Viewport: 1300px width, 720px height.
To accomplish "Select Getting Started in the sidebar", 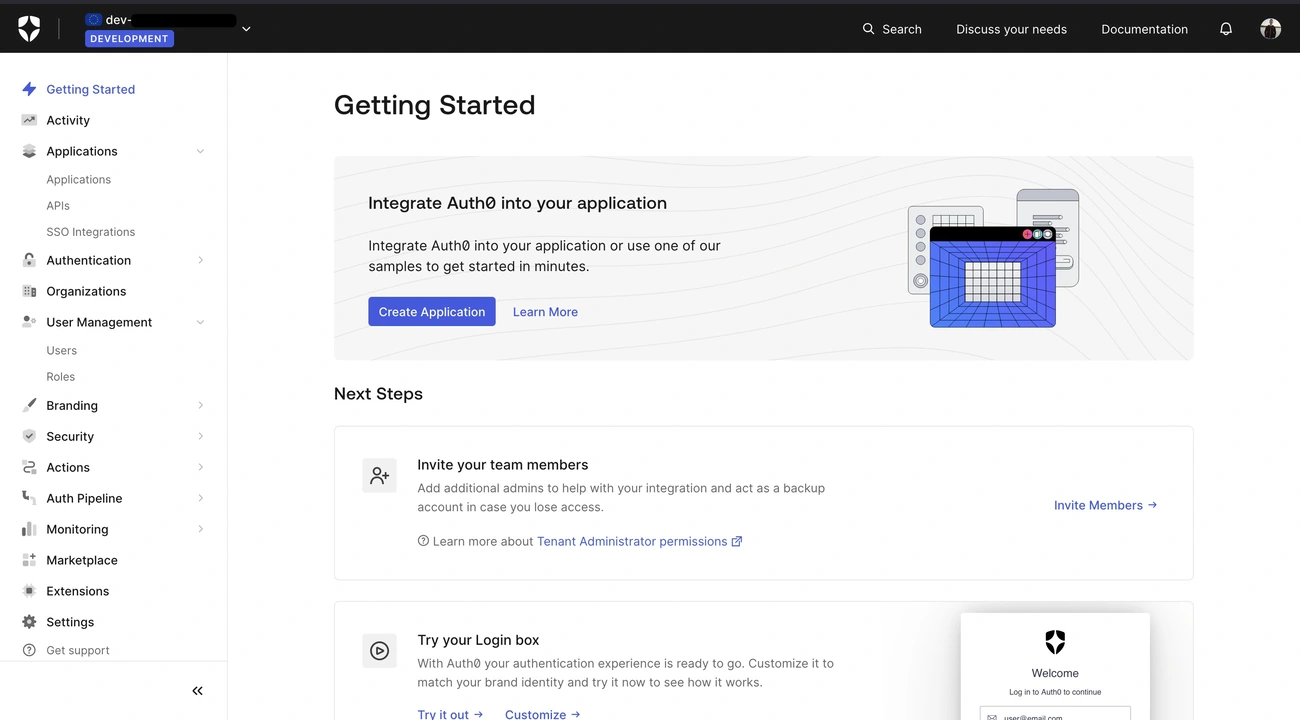I will [90, 89].
